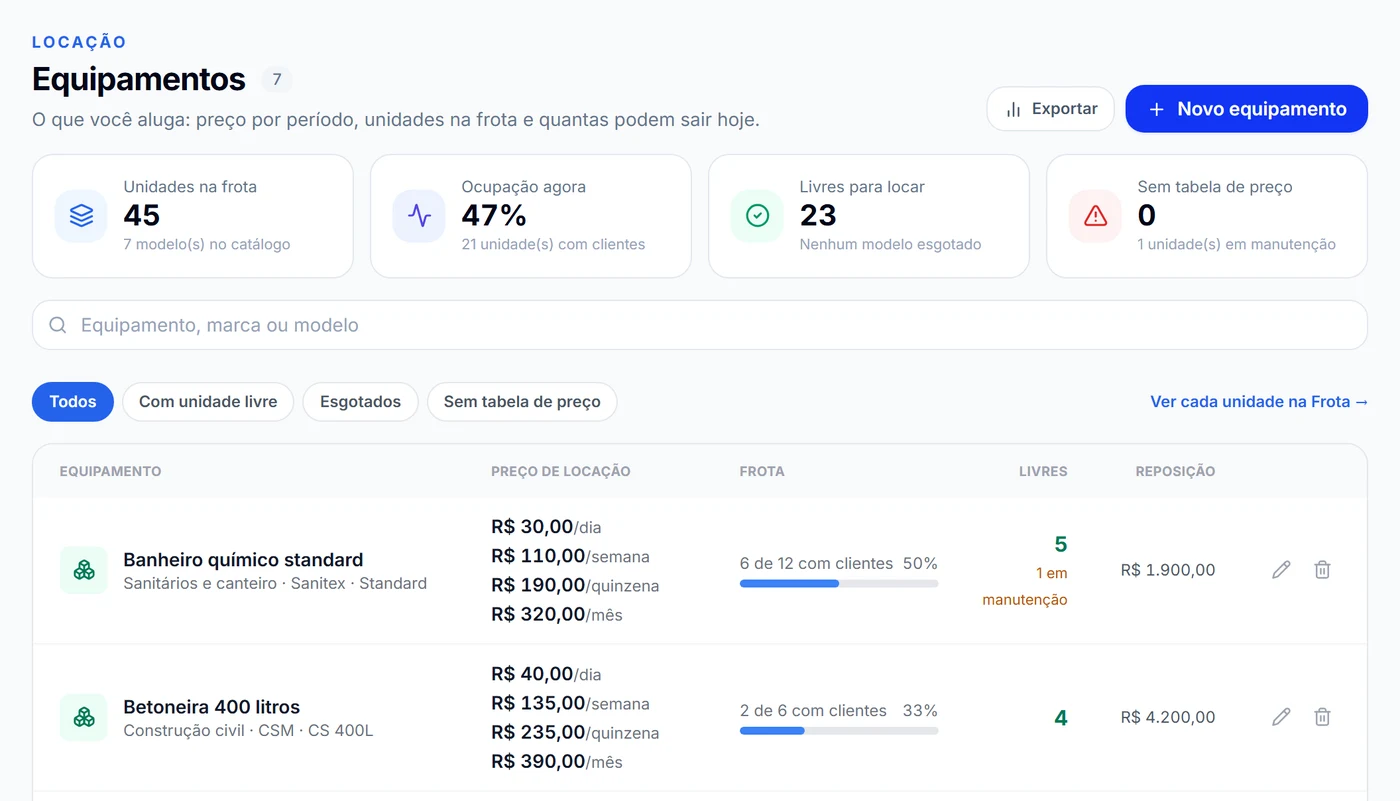Open Ver cada unidade na Frota link
The width and height of the screenshot is (1400, 801).
click(x=1259, y=402)
